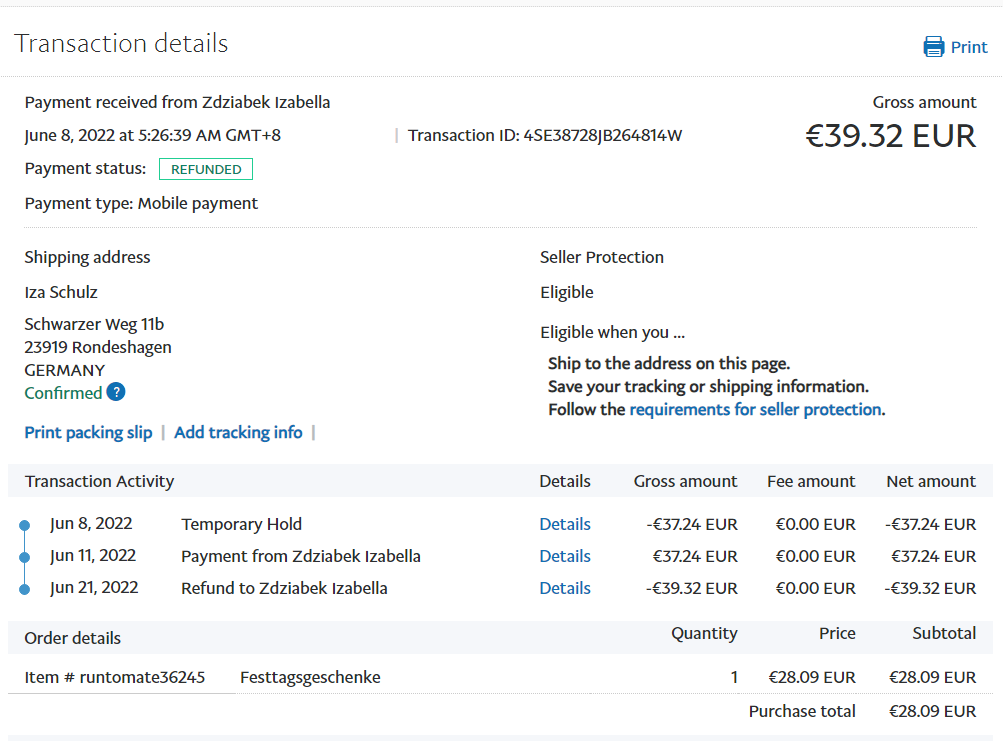This screenshot has height=741, width=1003.
Task: Open requirements for seller protection link
Action: [755, 409]
